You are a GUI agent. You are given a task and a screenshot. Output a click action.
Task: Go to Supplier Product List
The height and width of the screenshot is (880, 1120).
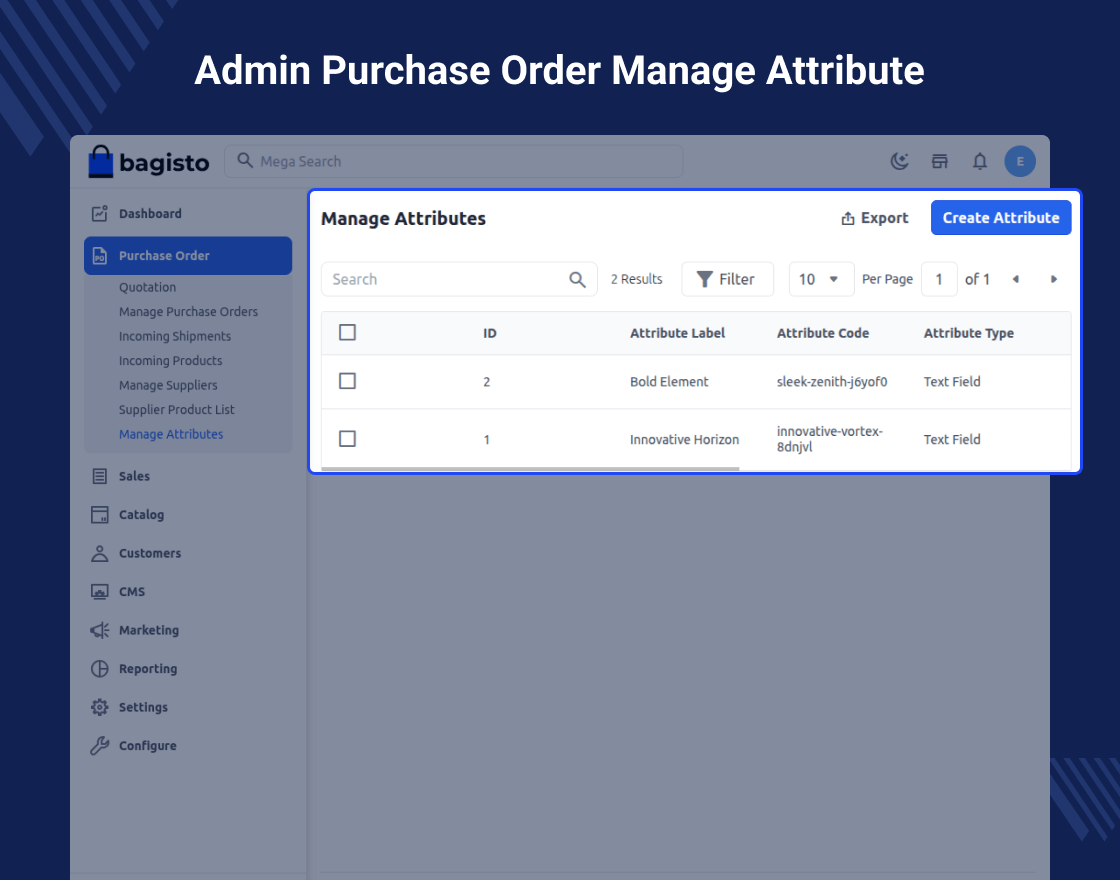point(176,410)
